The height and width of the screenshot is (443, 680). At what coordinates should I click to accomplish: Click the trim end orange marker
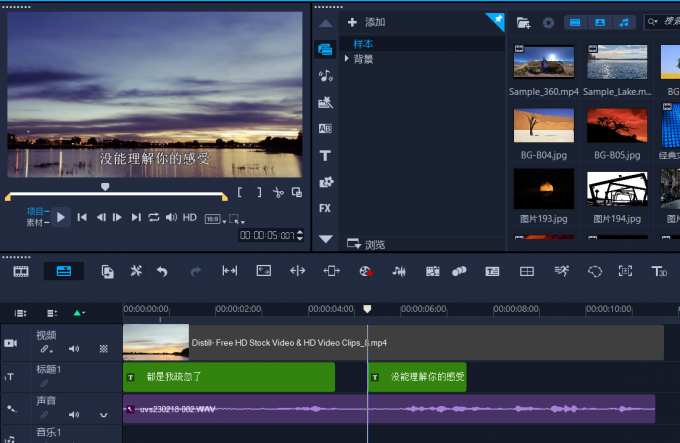225,197
